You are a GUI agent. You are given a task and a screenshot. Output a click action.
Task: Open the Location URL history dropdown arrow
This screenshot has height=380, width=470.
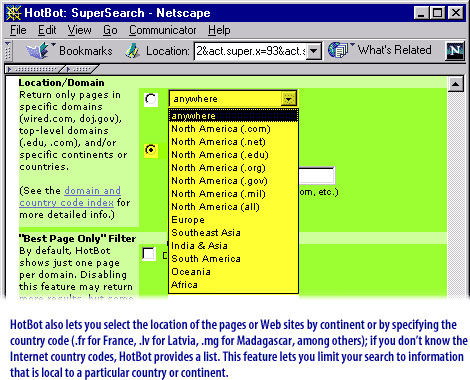pos(314,51)
